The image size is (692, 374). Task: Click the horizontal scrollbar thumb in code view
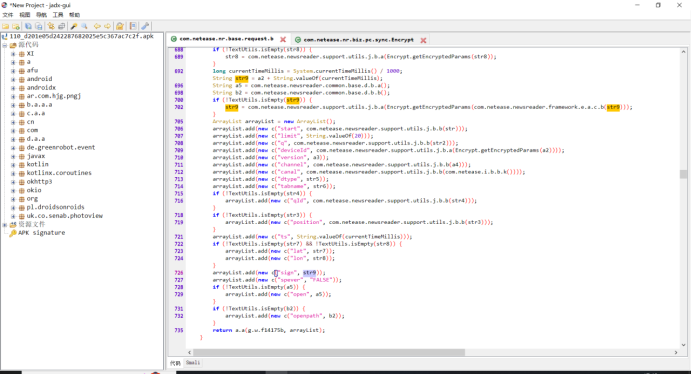click(x=329, y=352)
